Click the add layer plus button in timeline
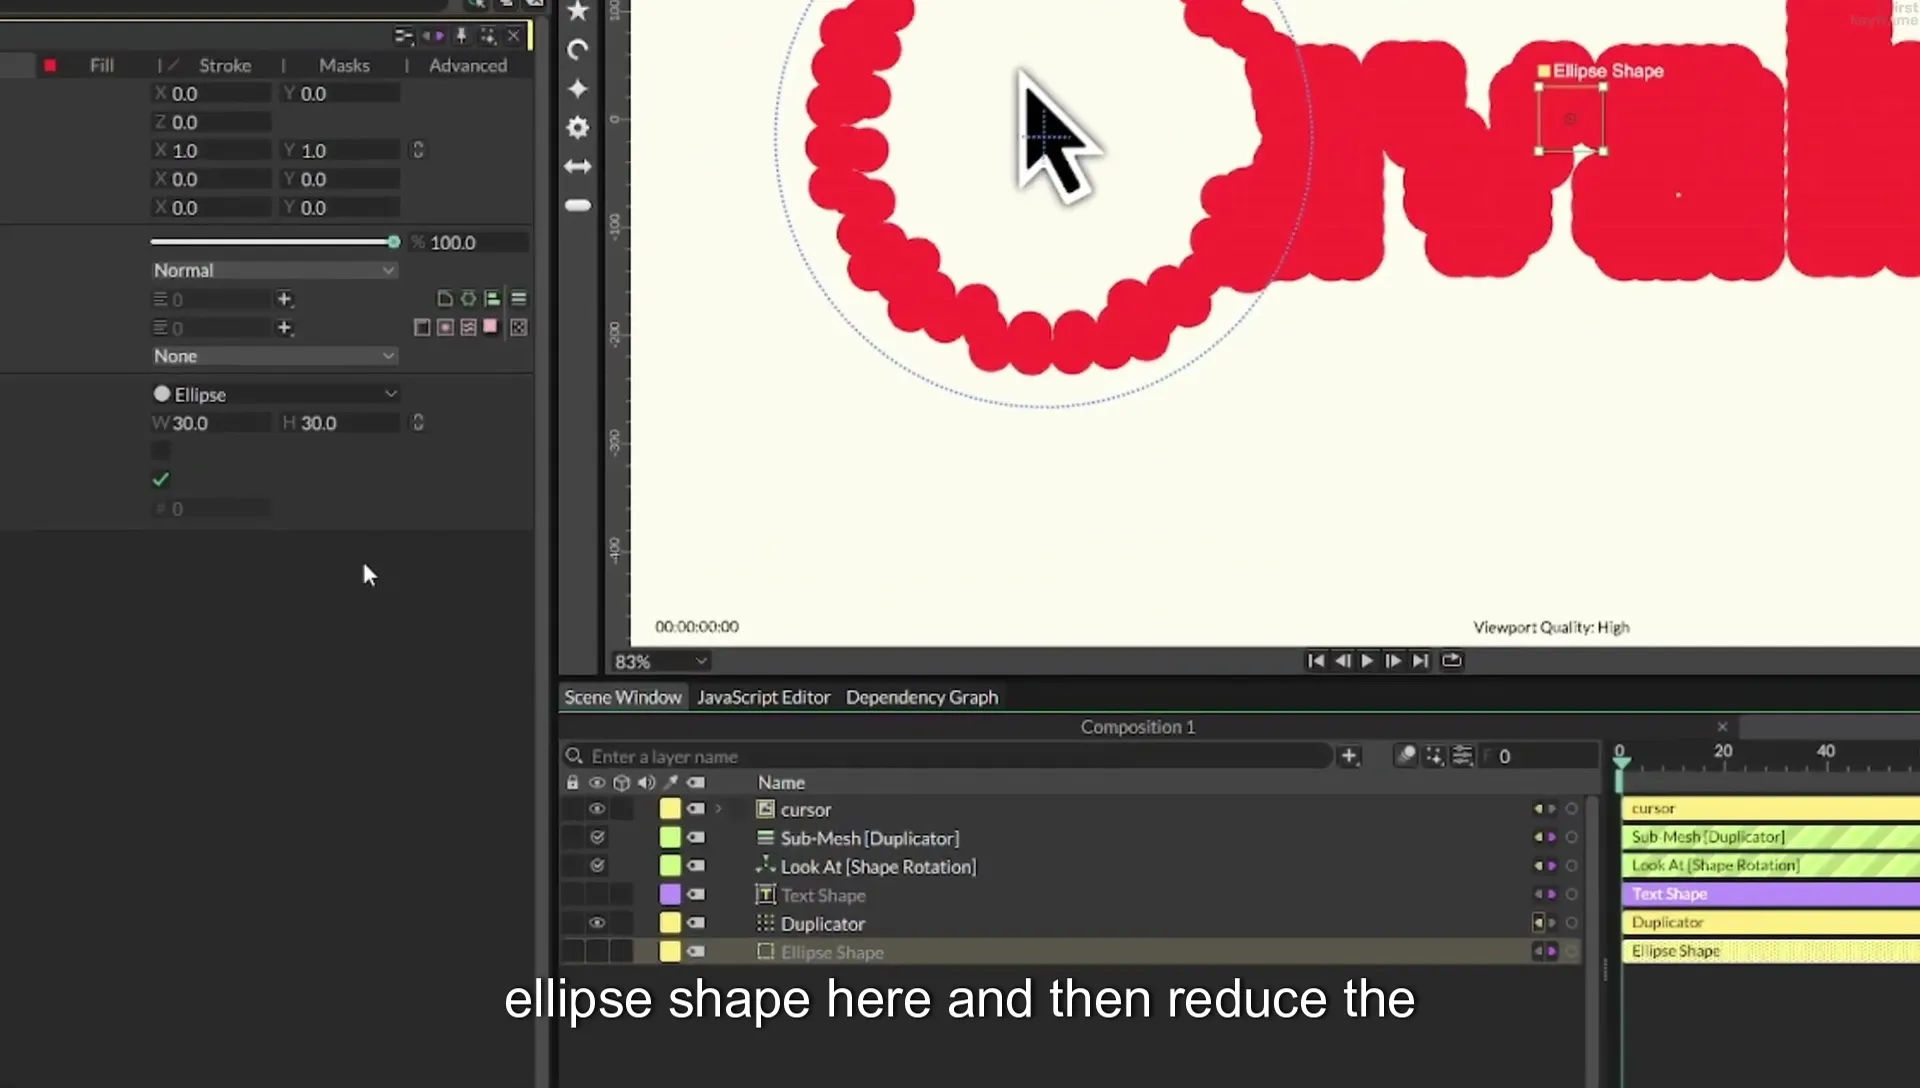Viewport: 1920px width, 1088px height. coord(1349,756)
